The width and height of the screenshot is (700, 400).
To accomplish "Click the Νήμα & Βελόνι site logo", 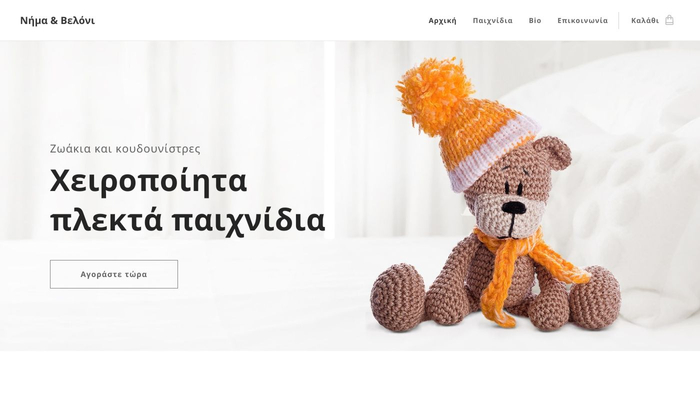I will pos(58,21).
